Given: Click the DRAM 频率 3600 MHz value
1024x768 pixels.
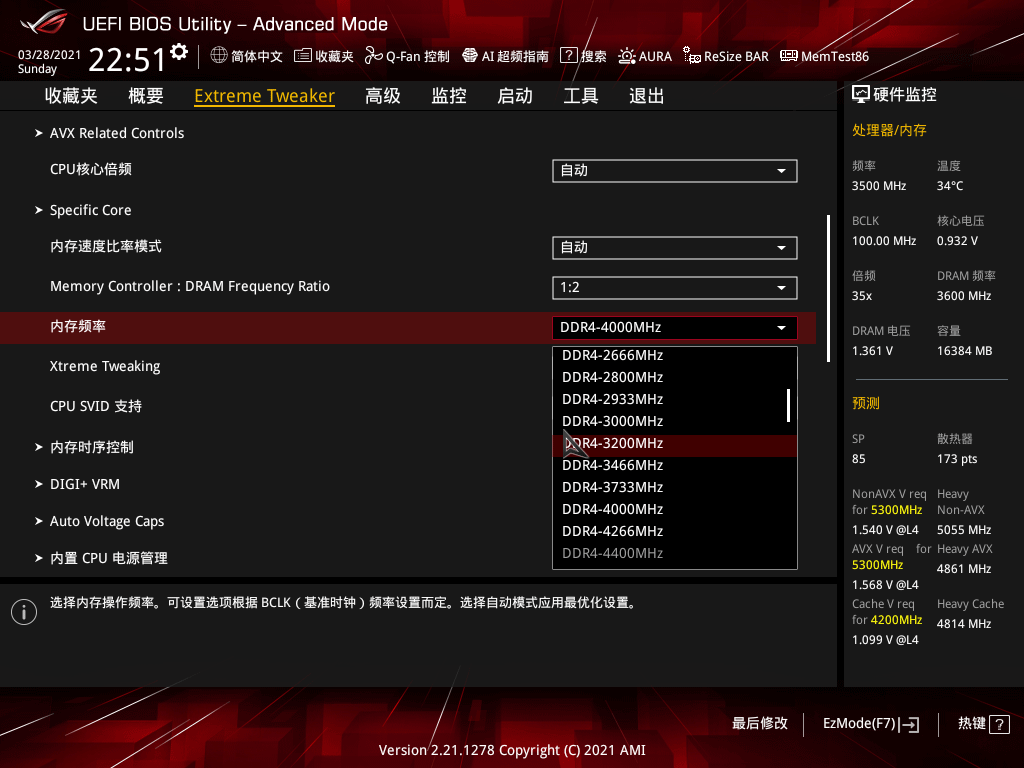Looking at the screenshot, I should click(x=964, y=296).
